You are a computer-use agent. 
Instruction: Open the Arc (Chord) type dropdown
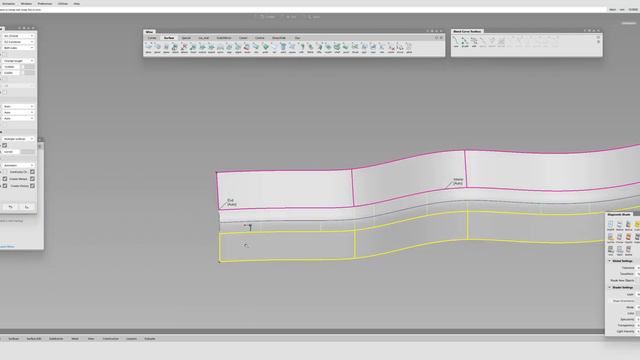(18, 36)
